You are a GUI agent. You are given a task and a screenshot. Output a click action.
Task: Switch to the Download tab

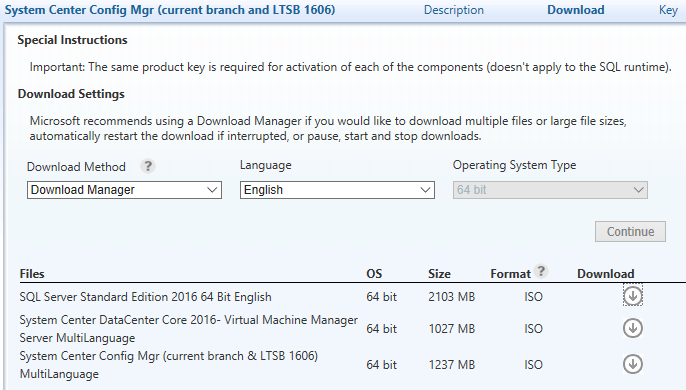tap(576, 10)
